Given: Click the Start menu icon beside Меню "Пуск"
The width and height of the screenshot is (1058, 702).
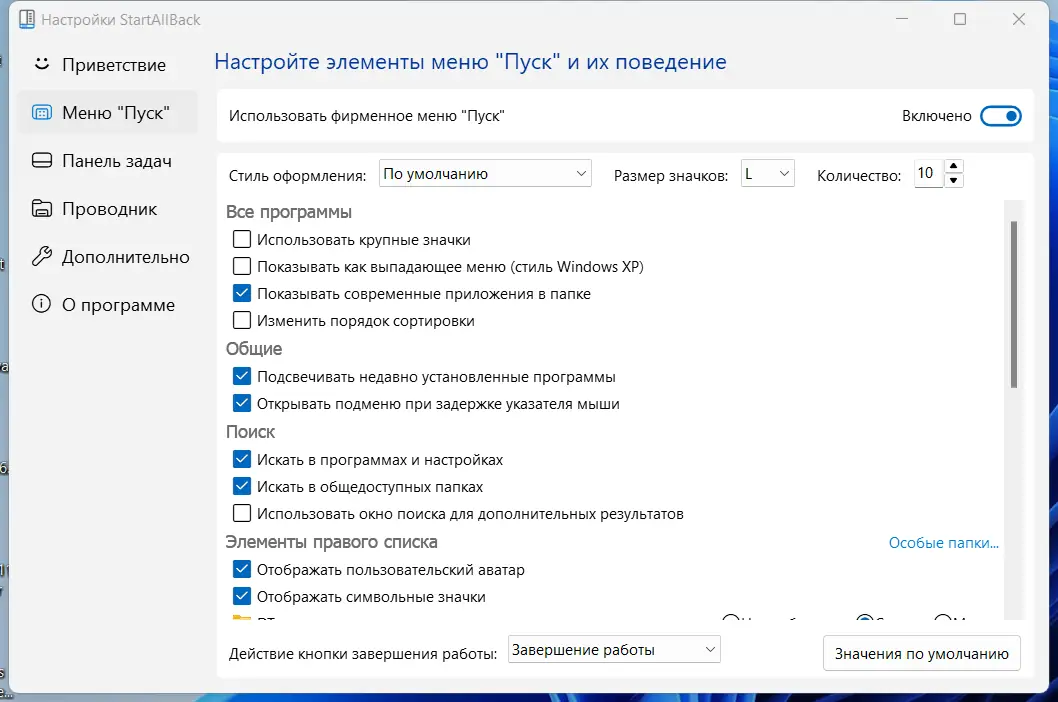Looking at the screenshot, I should (41, 113).
